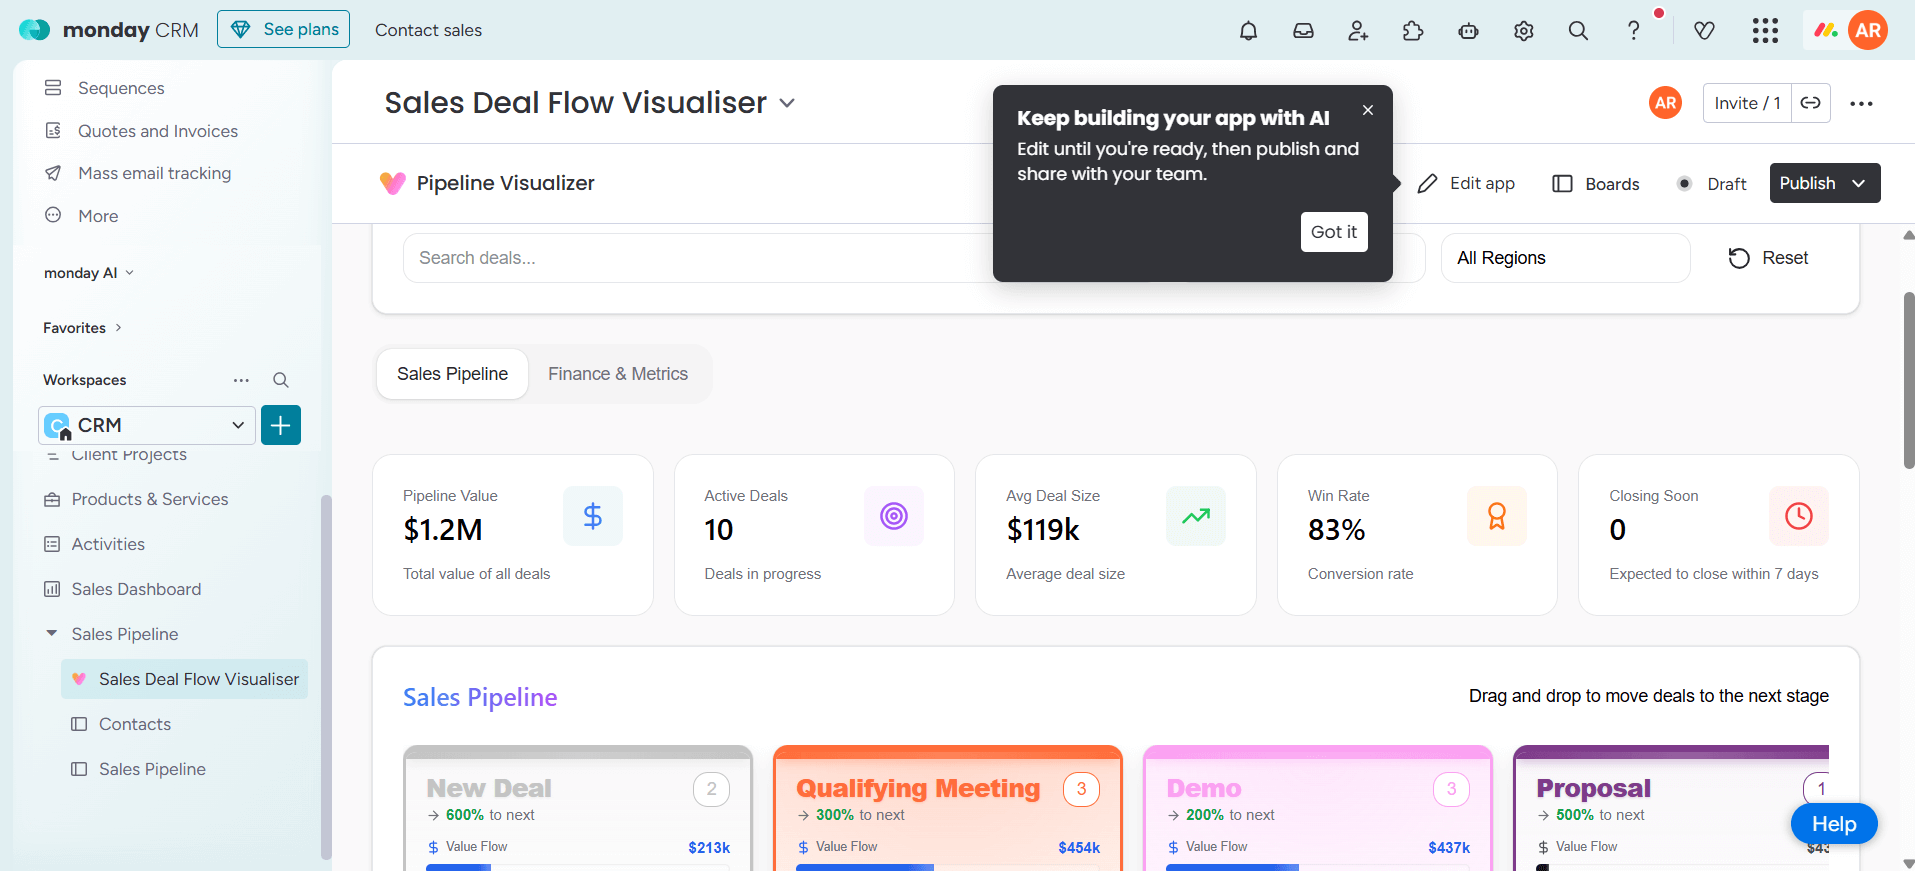Screen dimensions: 1915x871
Task: Open the notifications bell
Action: pyautogui.click(x=1248, y=31)
